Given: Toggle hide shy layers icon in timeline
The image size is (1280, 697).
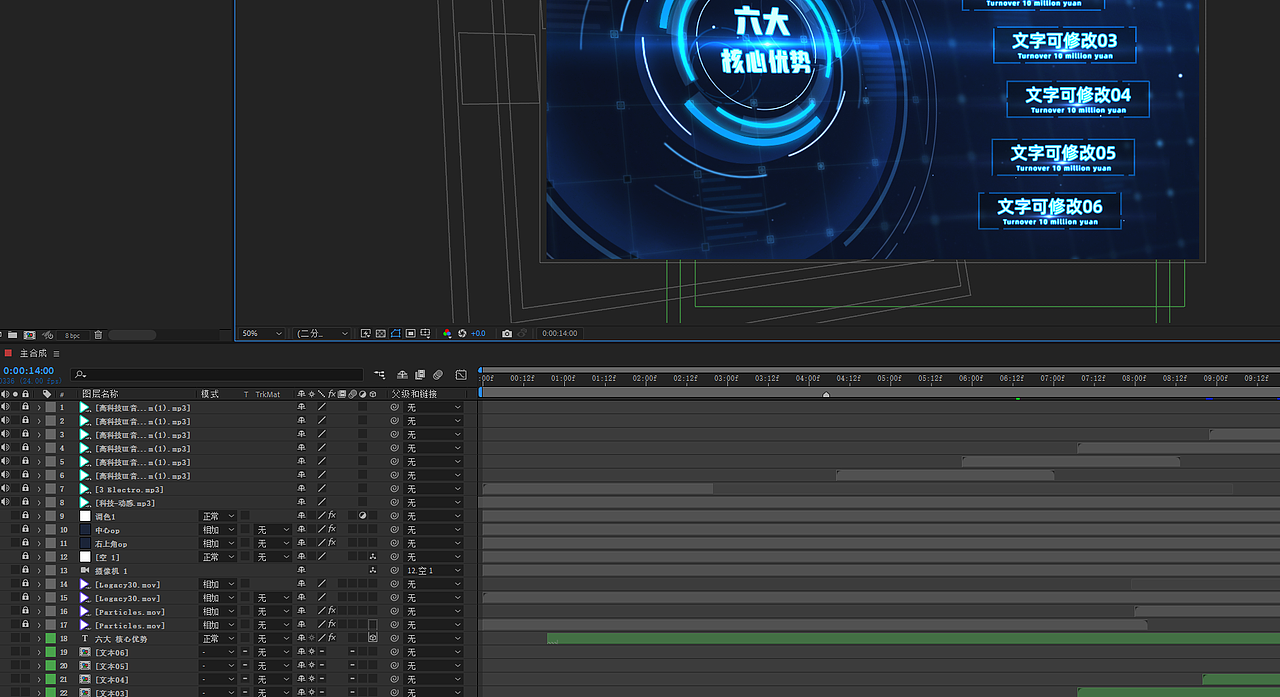Looking at the screenshot, I should click(402, 374).
